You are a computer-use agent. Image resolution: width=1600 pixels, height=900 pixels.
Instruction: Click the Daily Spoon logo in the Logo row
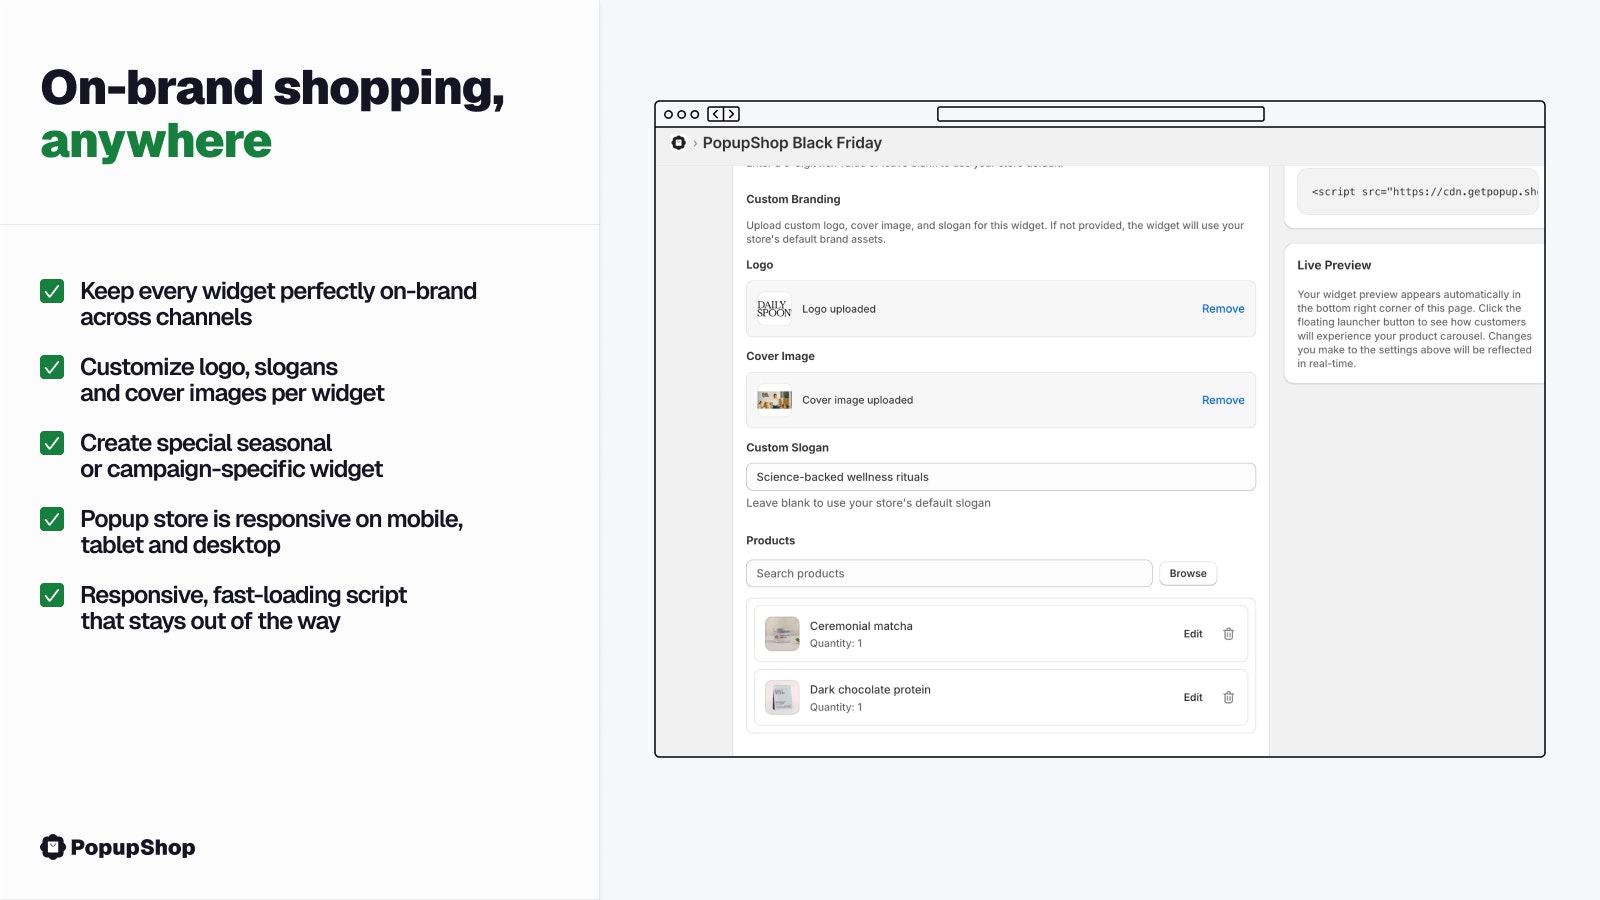click(x=772, y=308)
